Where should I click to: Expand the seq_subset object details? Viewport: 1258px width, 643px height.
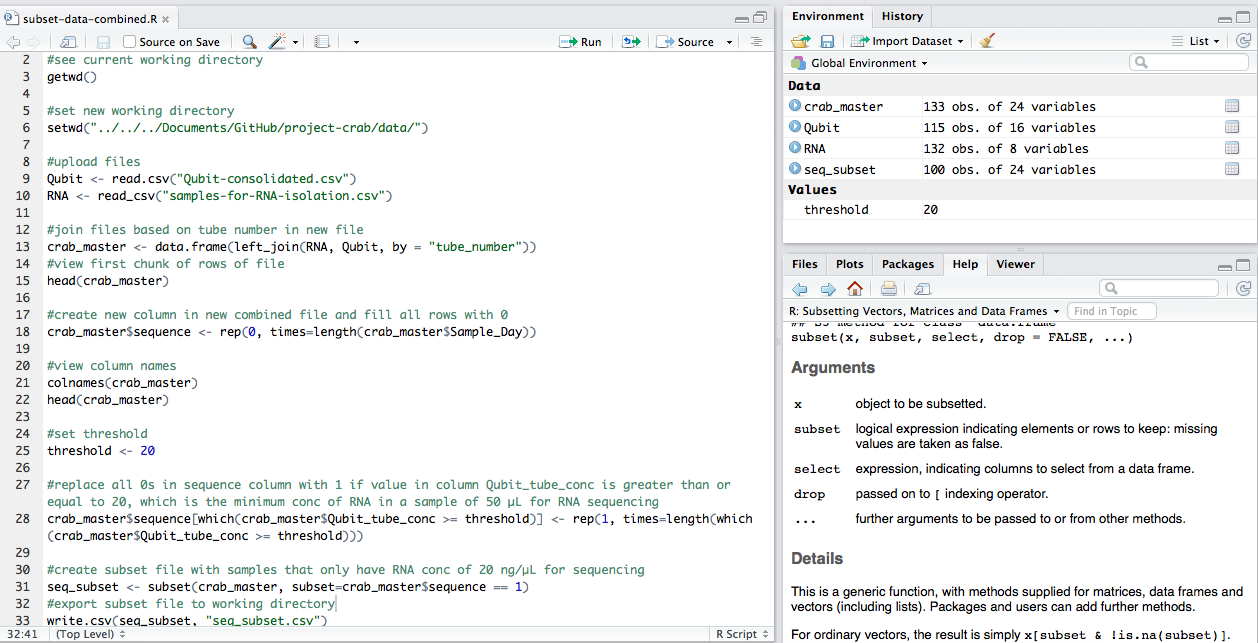point(795,169)
